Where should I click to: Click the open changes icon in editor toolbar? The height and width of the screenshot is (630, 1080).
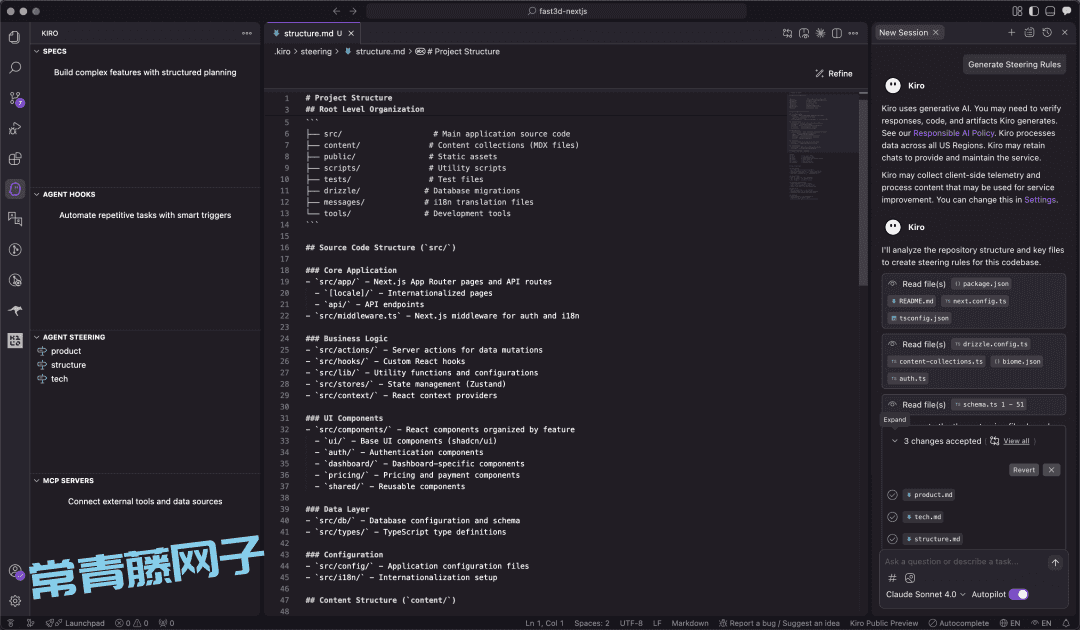787,33
